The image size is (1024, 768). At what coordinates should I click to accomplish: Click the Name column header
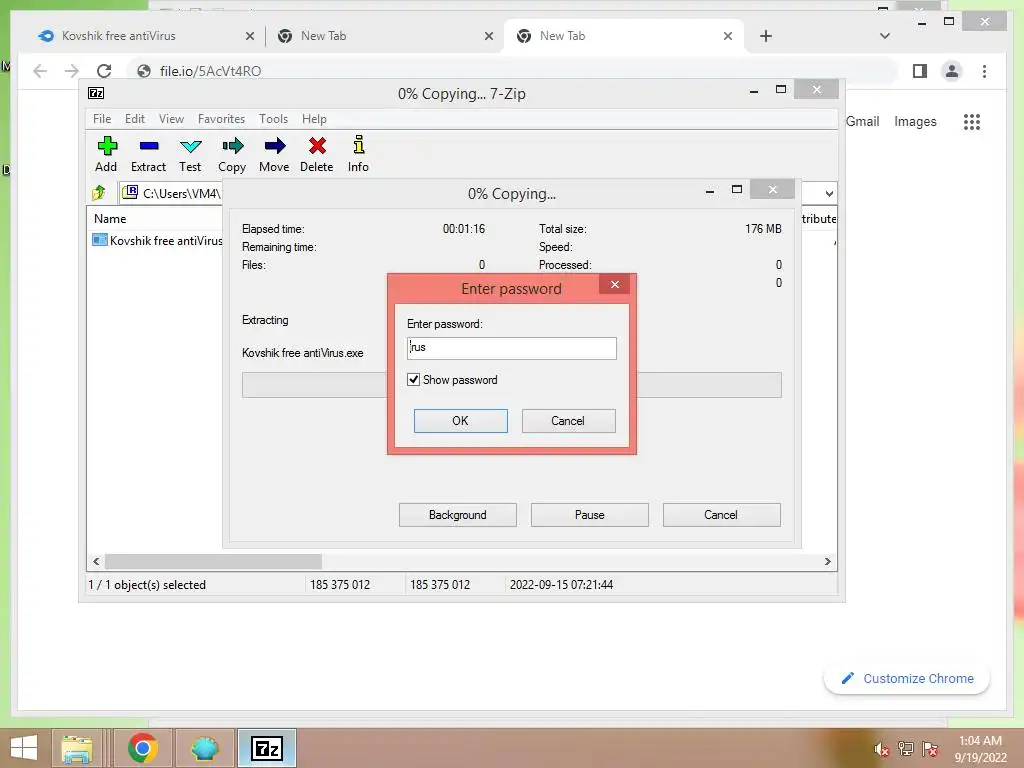pyautogui.click(x=110, y=219)
